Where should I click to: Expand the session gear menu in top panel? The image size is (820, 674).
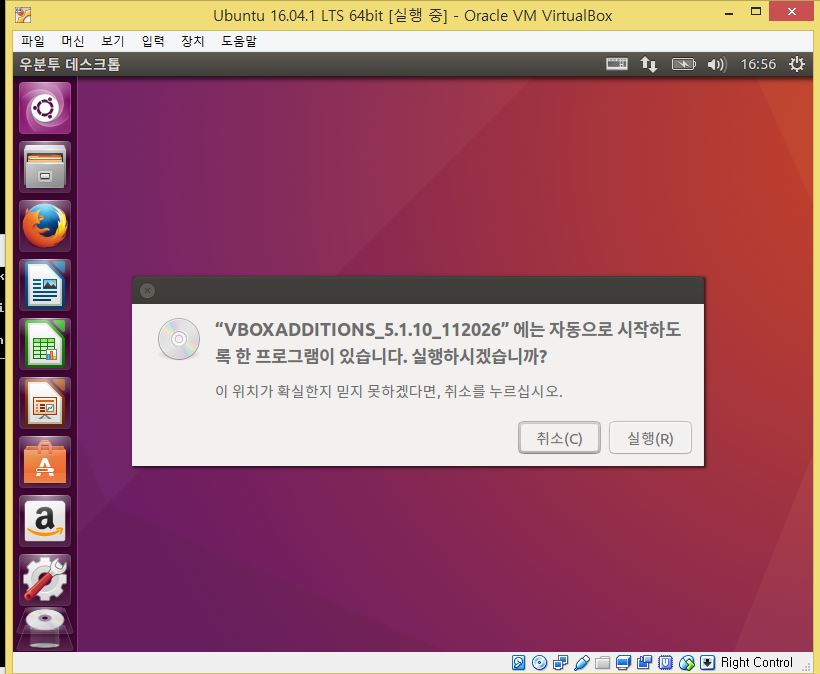pos(796,64)
